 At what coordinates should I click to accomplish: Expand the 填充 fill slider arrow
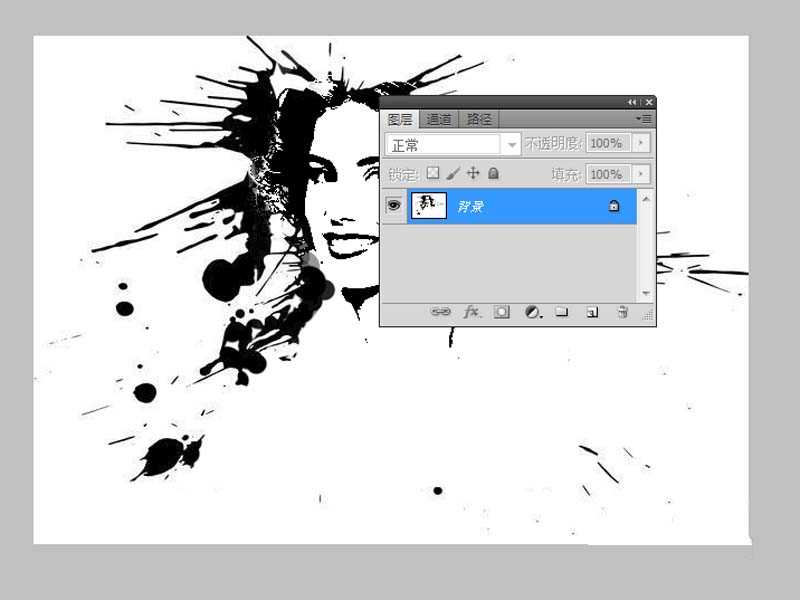pyautogui.click(x=641, y=174)
